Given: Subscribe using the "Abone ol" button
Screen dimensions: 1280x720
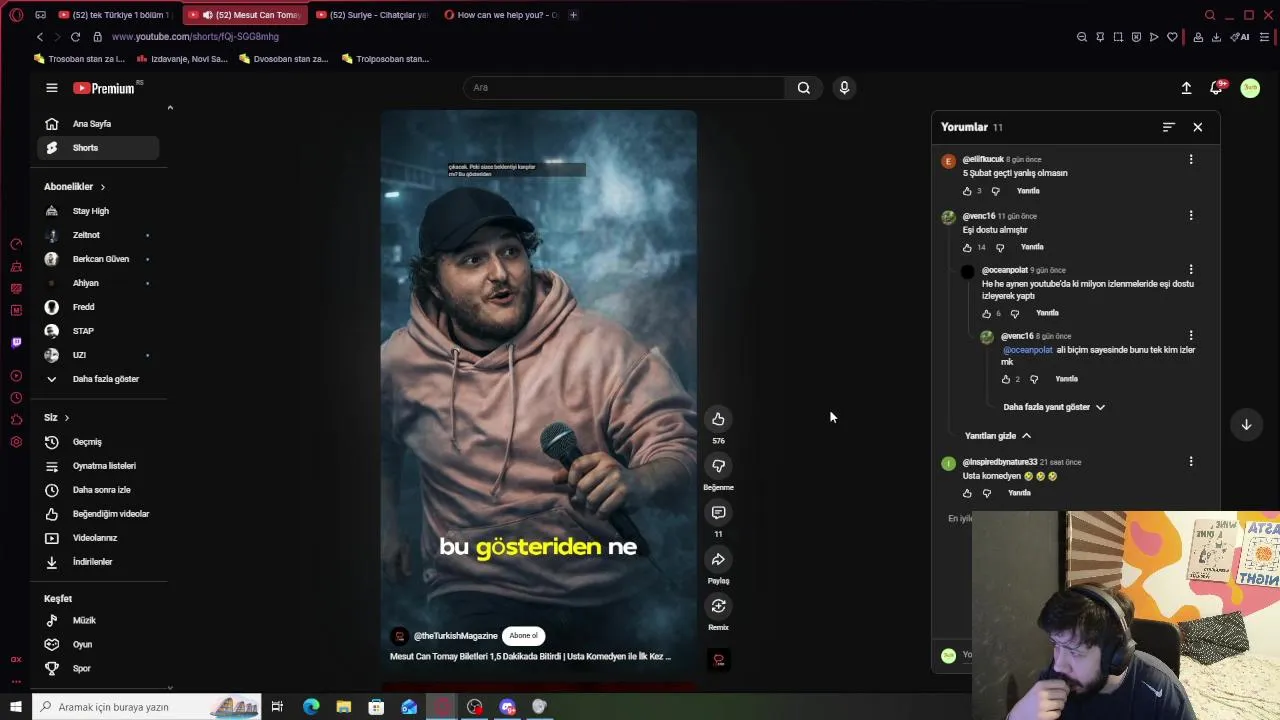Looking at the screenshot, I should point(523,636).
